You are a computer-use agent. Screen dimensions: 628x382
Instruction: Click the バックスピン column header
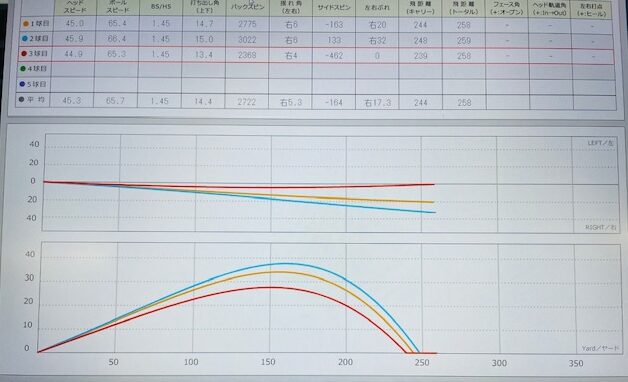(x=248, y=7)
